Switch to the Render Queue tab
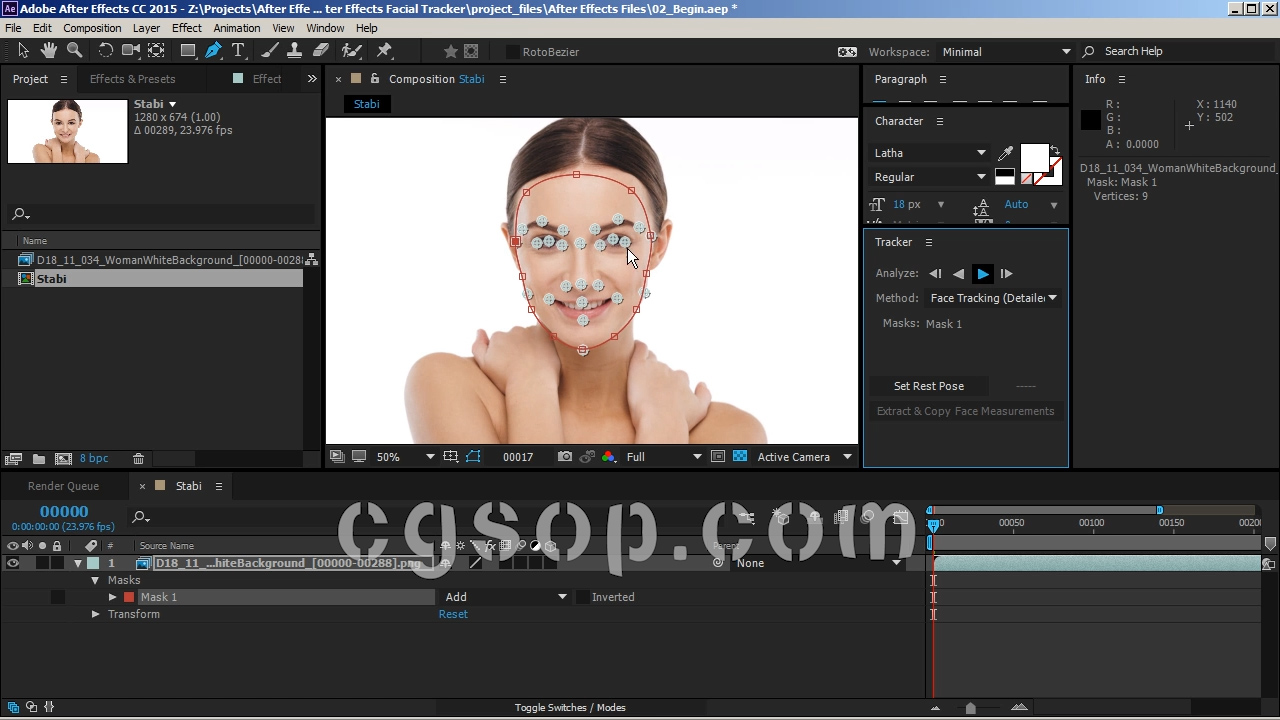This screenshot has width=1280, height=720. (63, 486)
